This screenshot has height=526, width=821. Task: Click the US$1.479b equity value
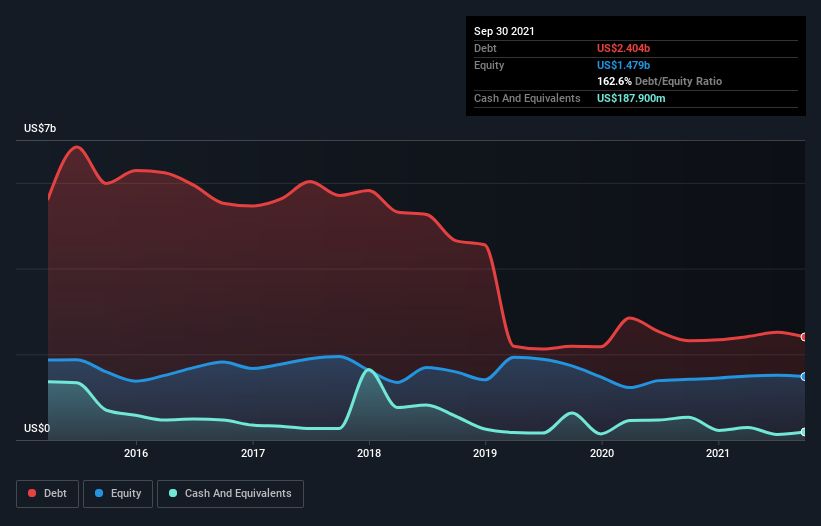click(x=623, y=65)
